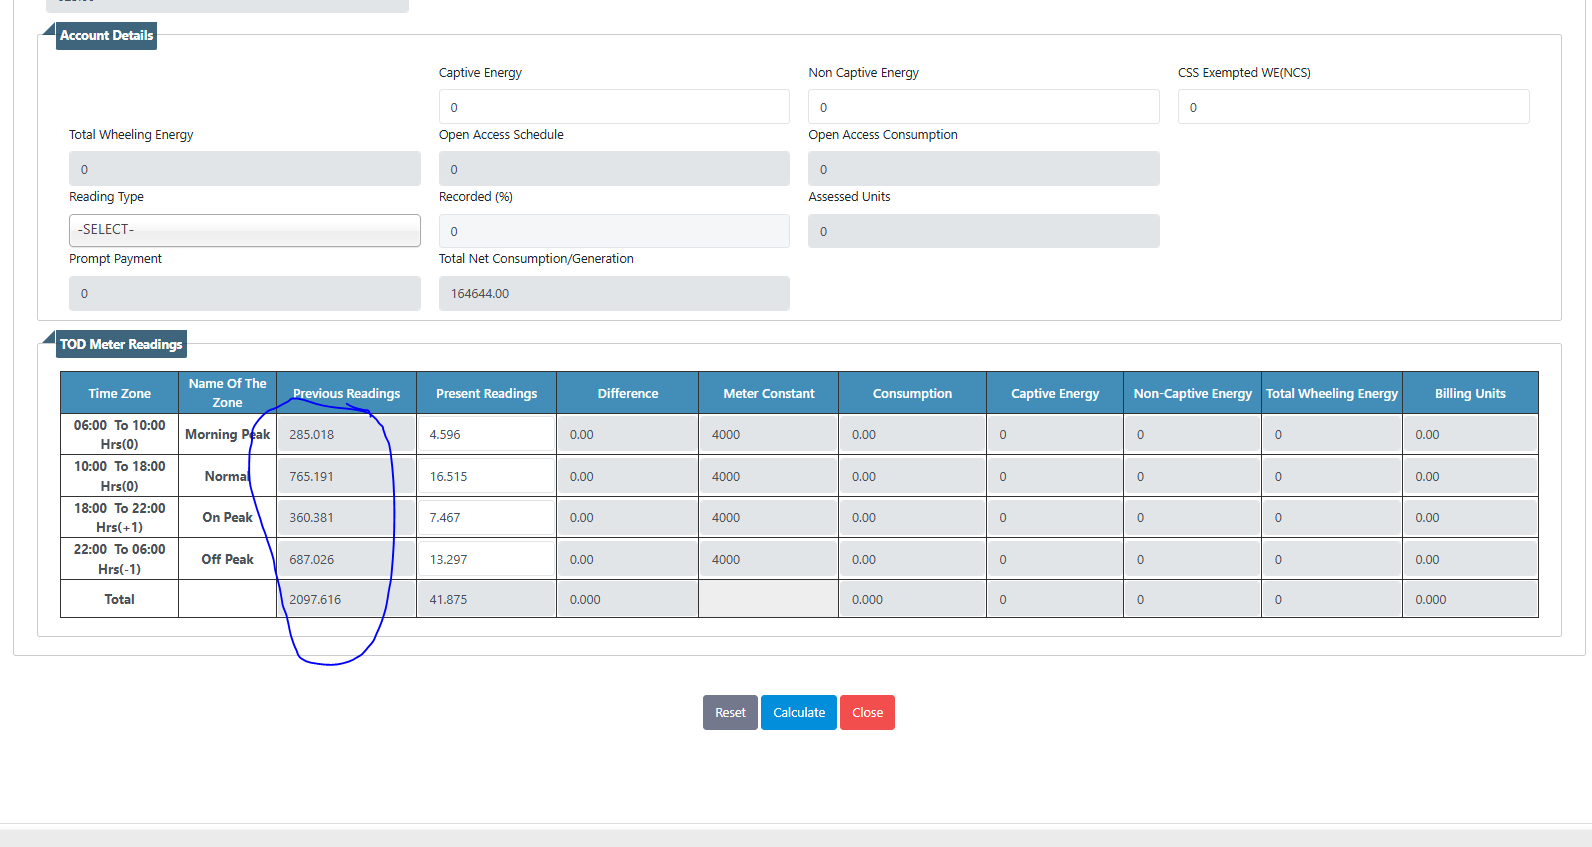Click Off Peak present reading 13.297
This screenshot has height=847, width=1592.
(x=486, y=560)
